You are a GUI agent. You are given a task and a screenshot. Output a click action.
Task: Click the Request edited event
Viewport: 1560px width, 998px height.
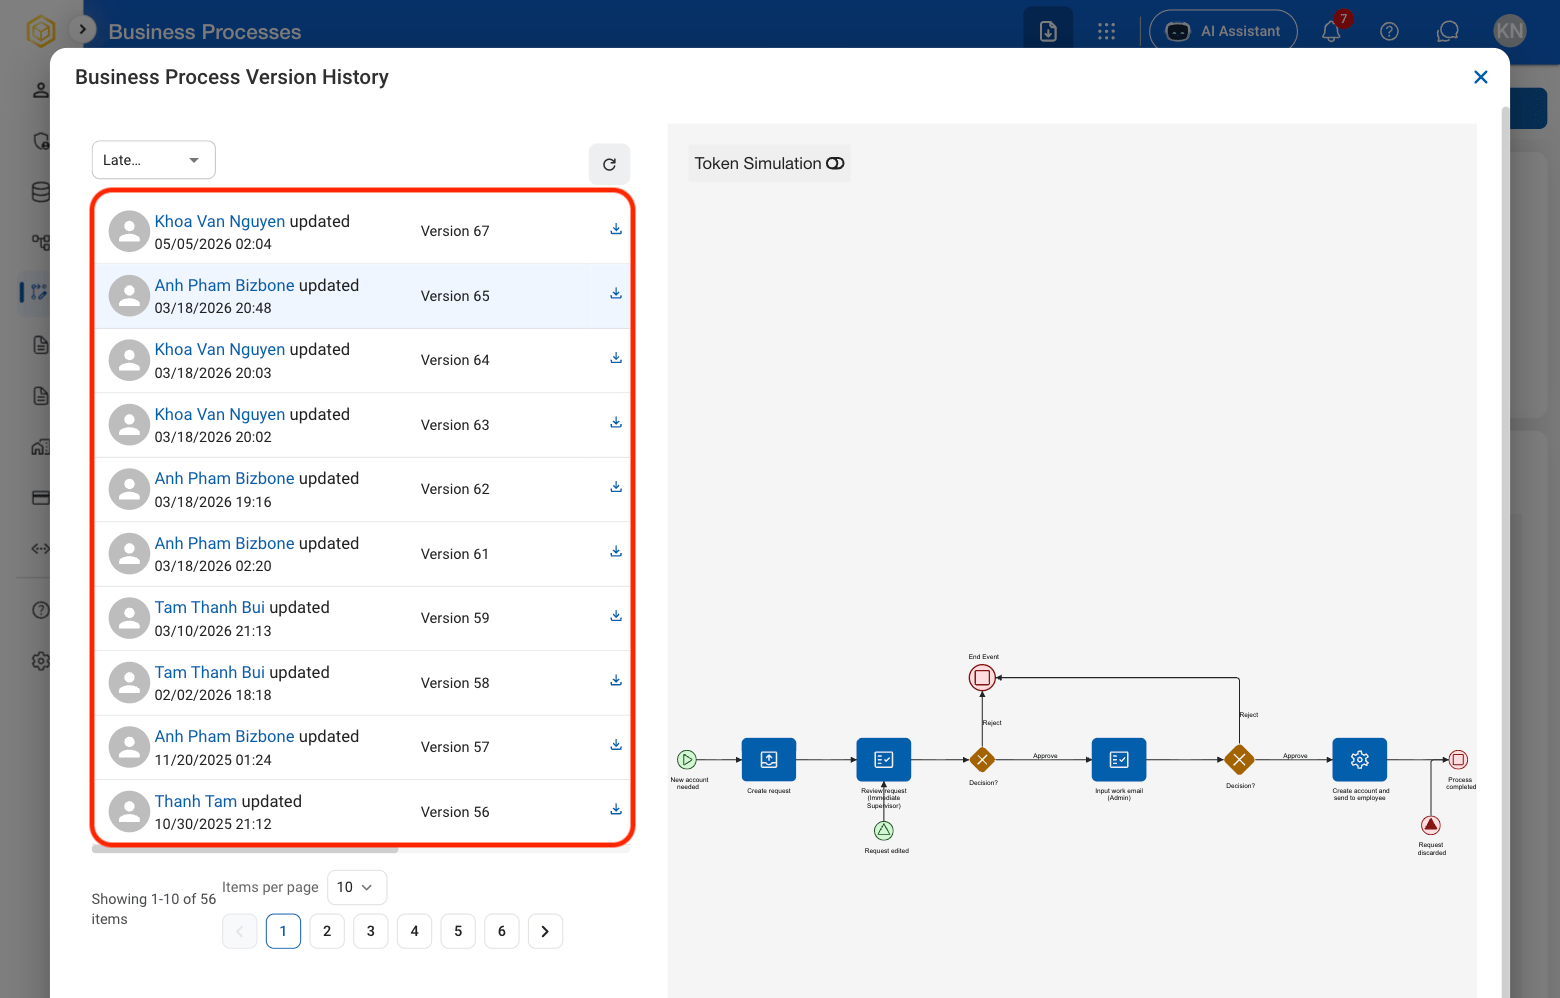[884, 830]
